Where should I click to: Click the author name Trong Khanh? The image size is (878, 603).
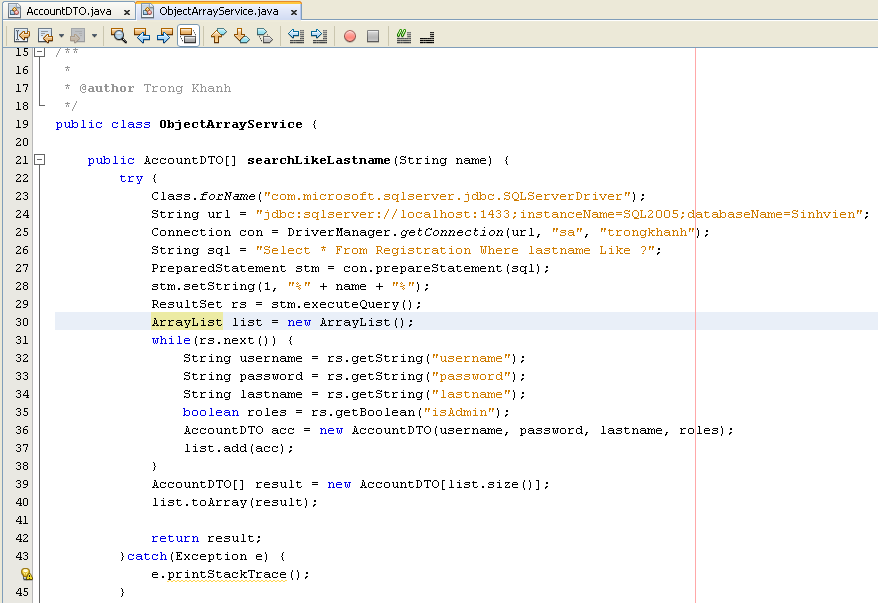(x=187, y=88)
